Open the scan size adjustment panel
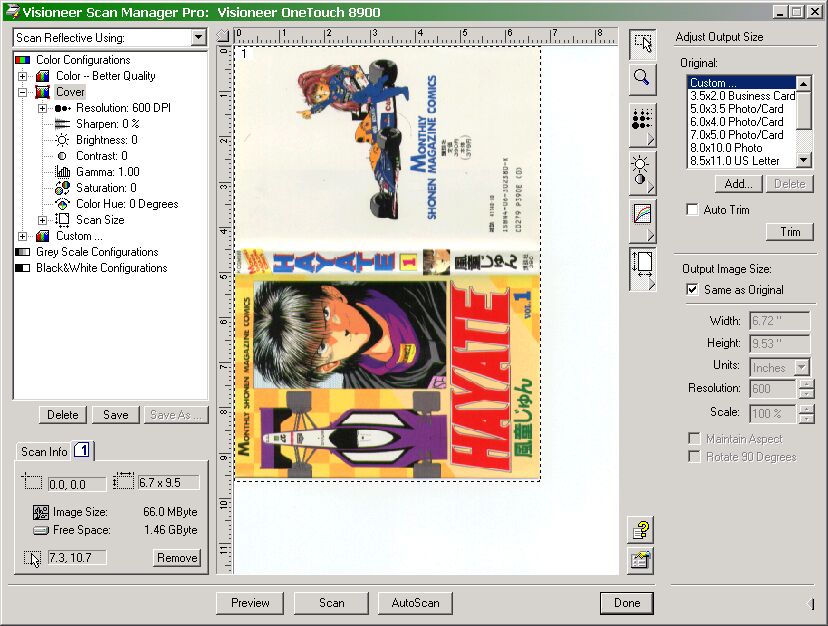The image size is (828, 626). coord(642,268)
